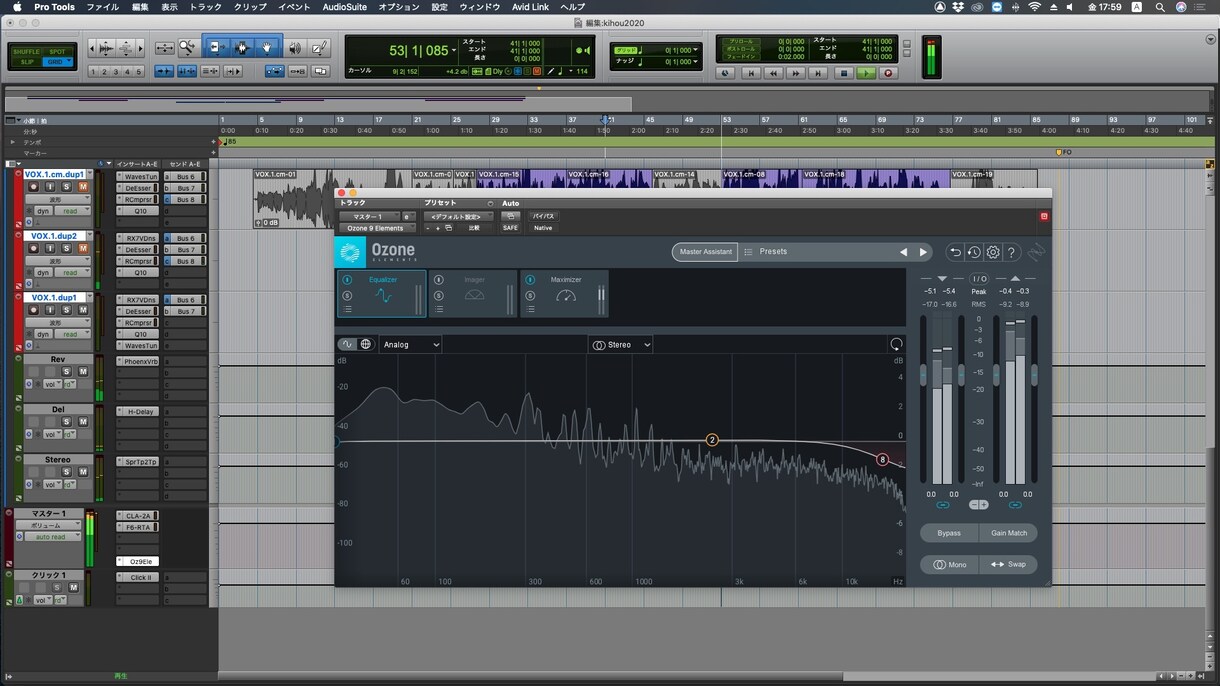Click the Swap channels button
The width and height of the screenshot is (1220, 686).
1009,564
